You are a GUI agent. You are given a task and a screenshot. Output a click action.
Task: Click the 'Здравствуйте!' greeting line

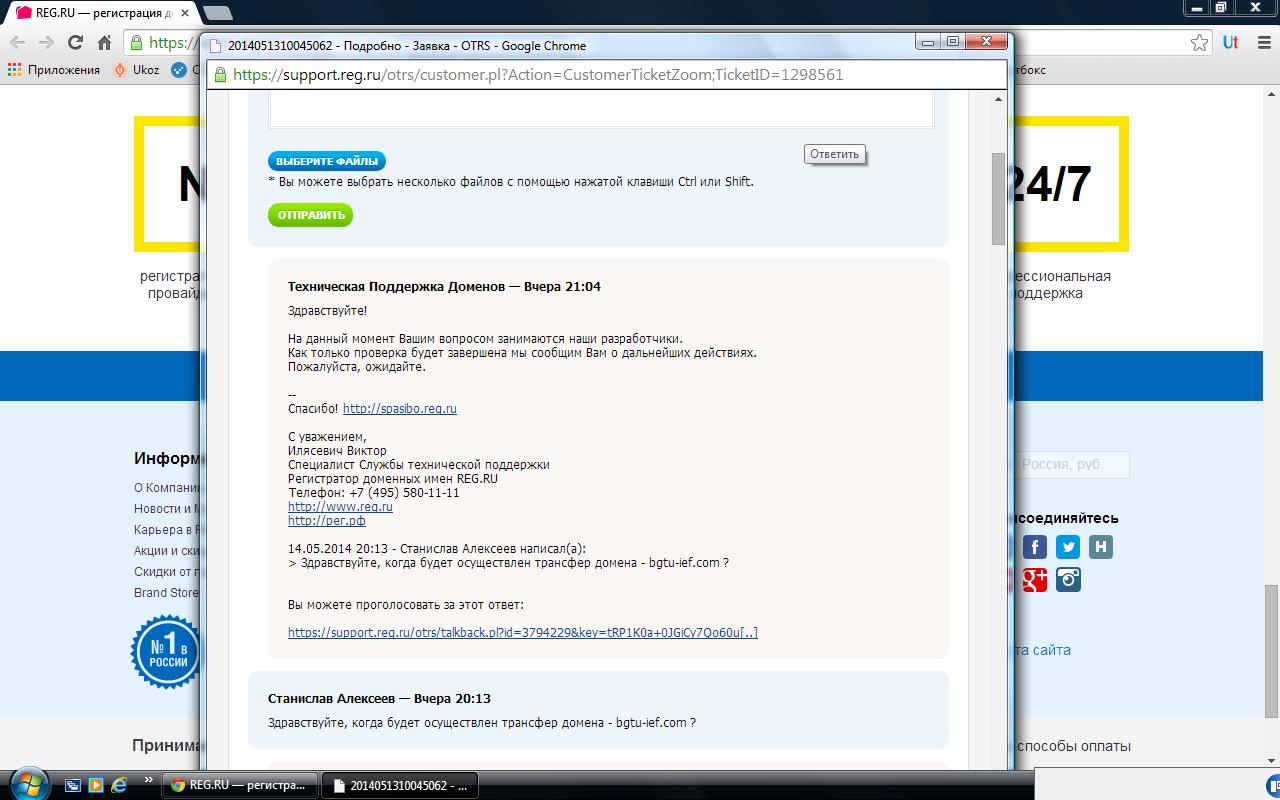point(327,311)
